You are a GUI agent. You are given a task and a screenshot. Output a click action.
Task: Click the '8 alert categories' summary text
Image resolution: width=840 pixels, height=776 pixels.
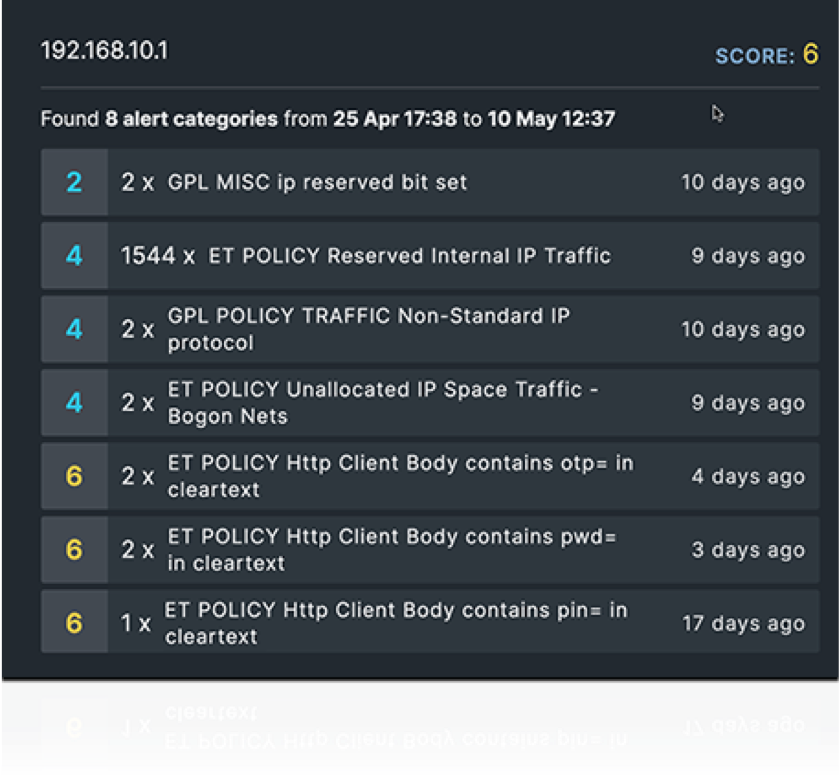click(x=191, y=119)
